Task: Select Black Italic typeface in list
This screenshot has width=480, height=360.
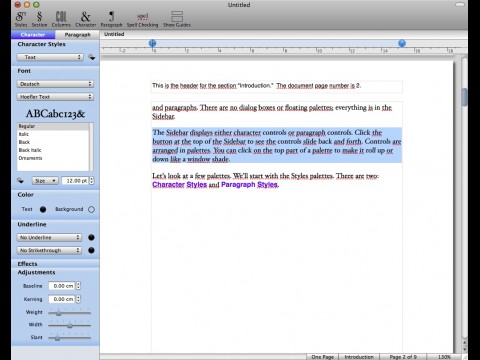Action: [x=53, y=150]
